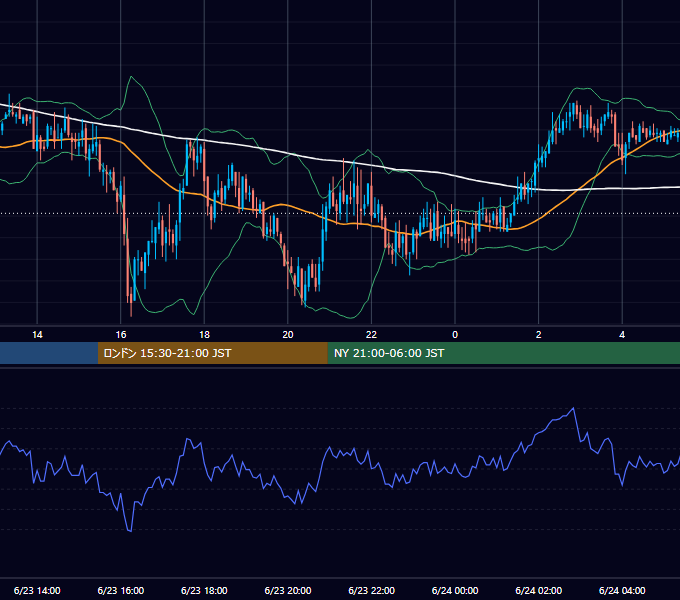Click the '6/23 22:00' date label

[x=372, y=590]
